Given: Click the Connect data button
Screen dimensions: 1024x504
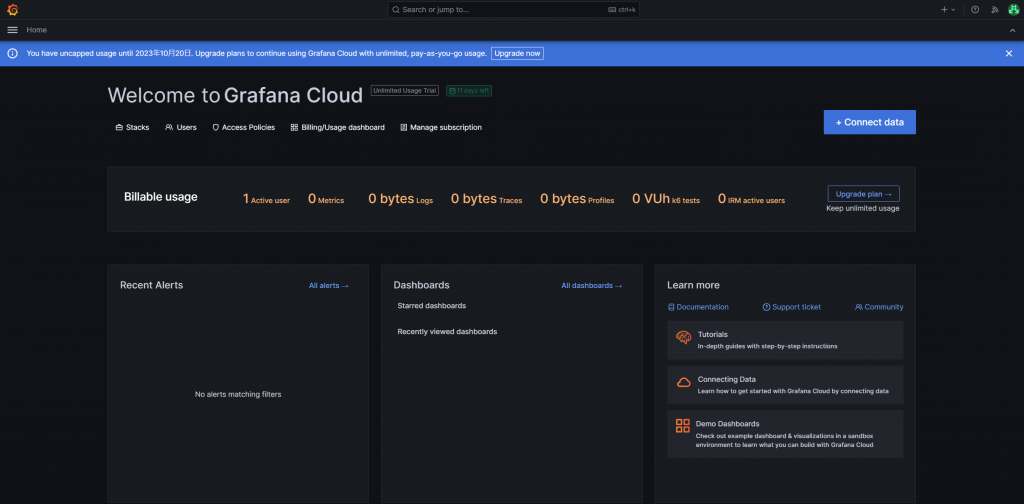Looking at the screenshot, I should 869,122.
